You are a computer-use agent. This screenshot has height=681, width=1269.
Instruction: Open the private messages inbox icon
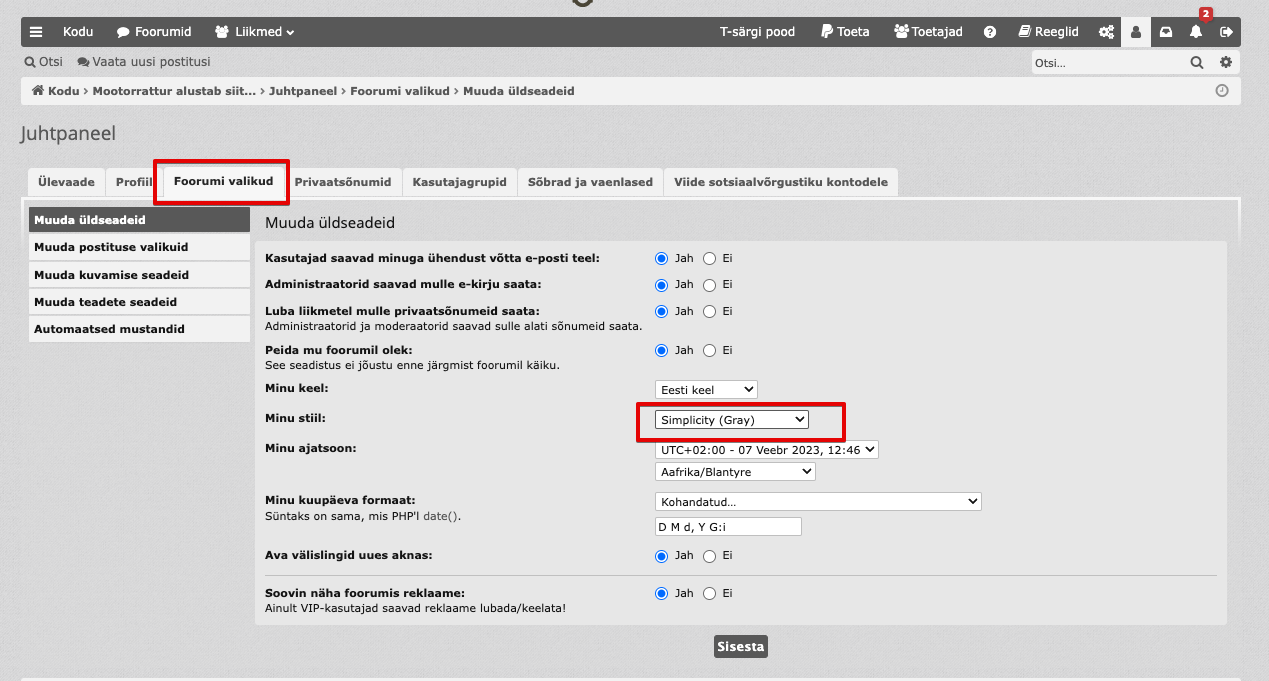1166,32
